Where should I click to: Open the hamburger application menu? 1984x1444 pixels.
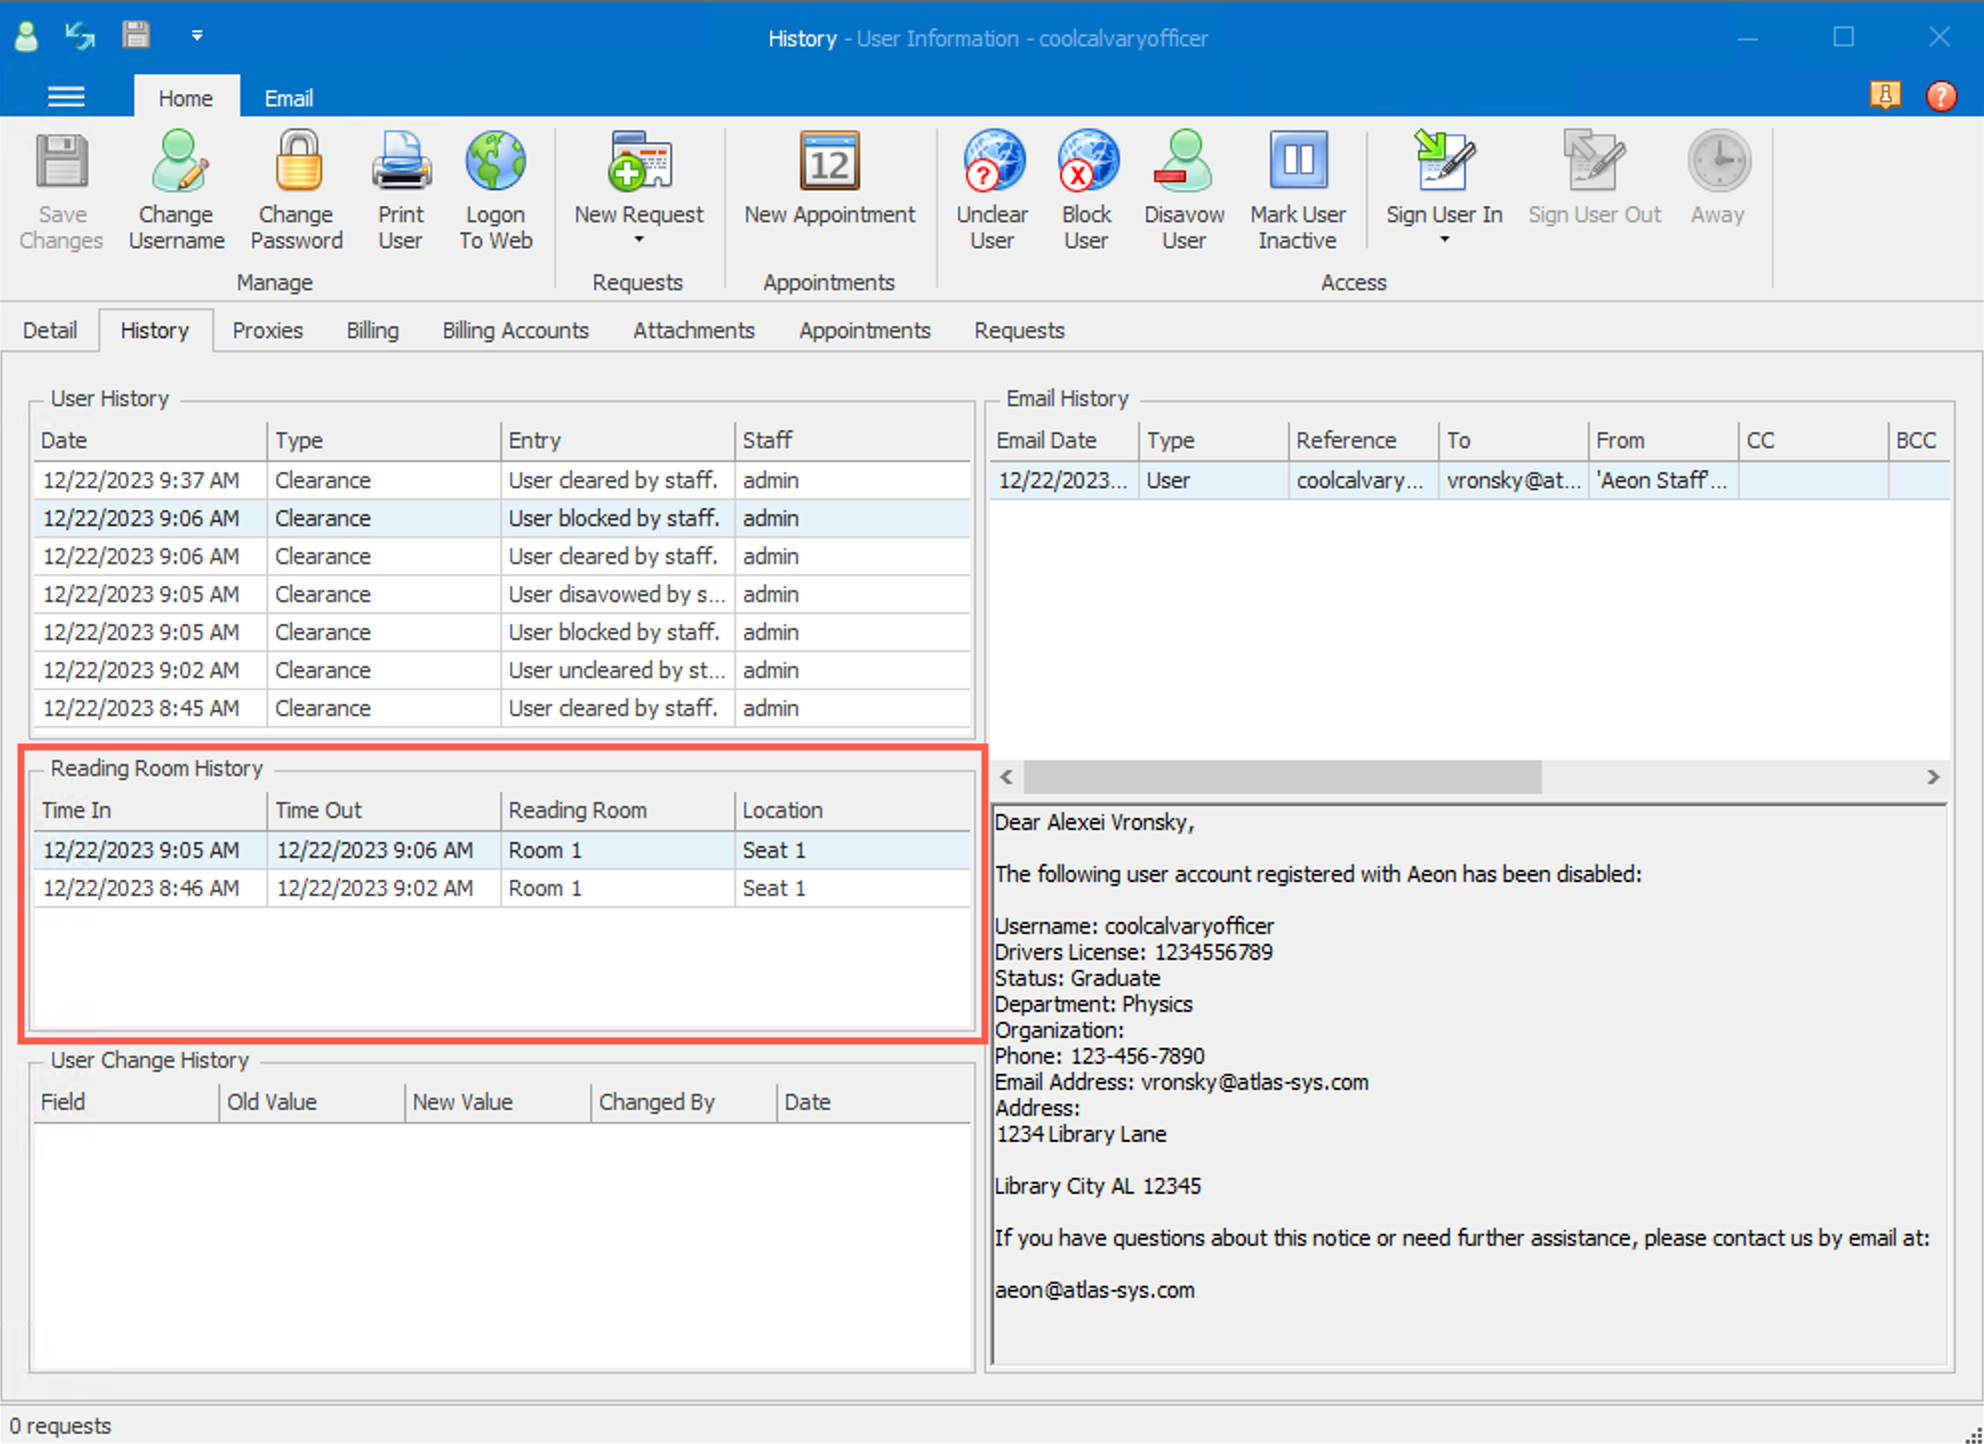click(x=66, y=97)
